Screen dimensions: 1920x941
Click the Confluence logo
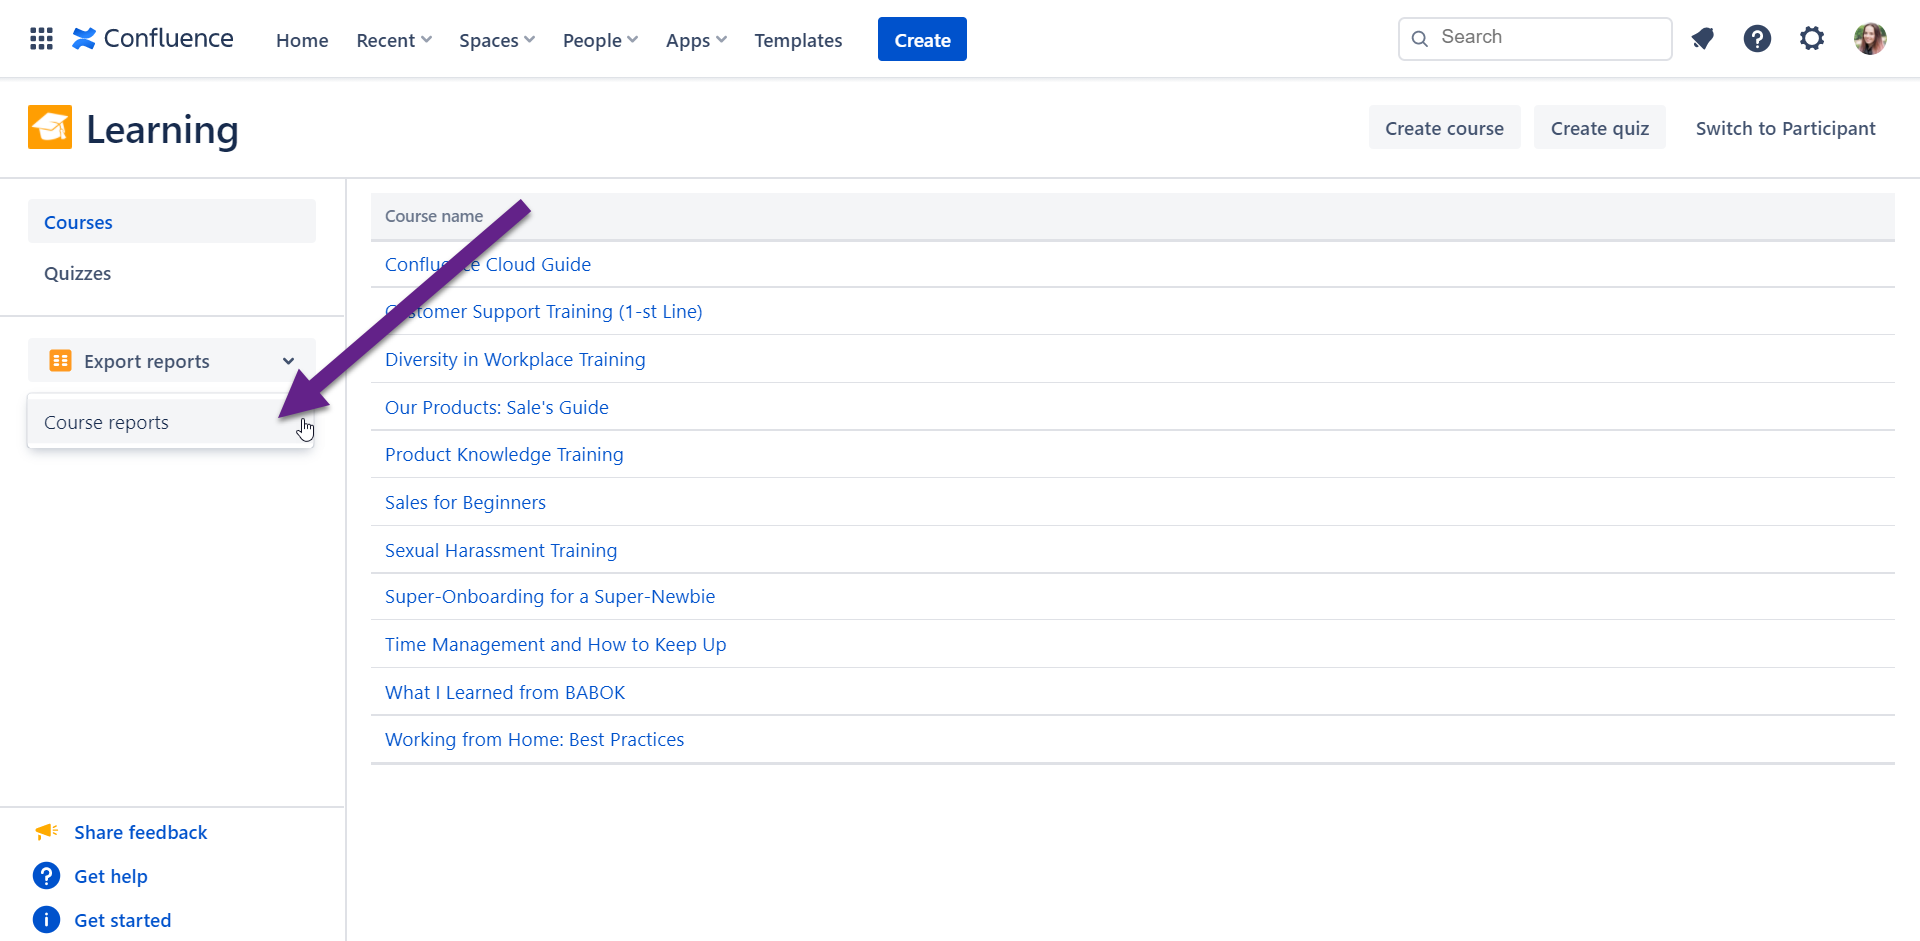pyautogui.click(x=153, y=39)
